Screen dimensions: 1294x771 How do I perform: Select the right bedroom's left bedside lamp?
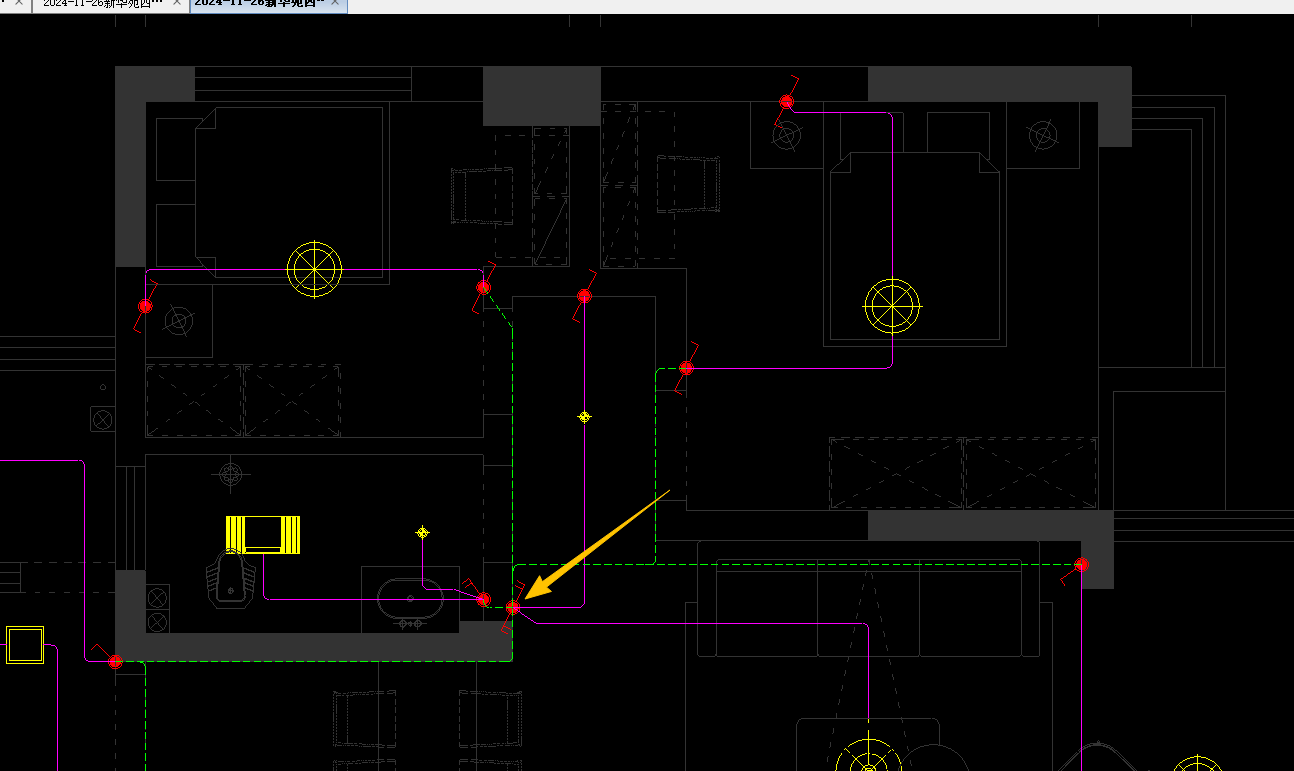coord(786,134)
